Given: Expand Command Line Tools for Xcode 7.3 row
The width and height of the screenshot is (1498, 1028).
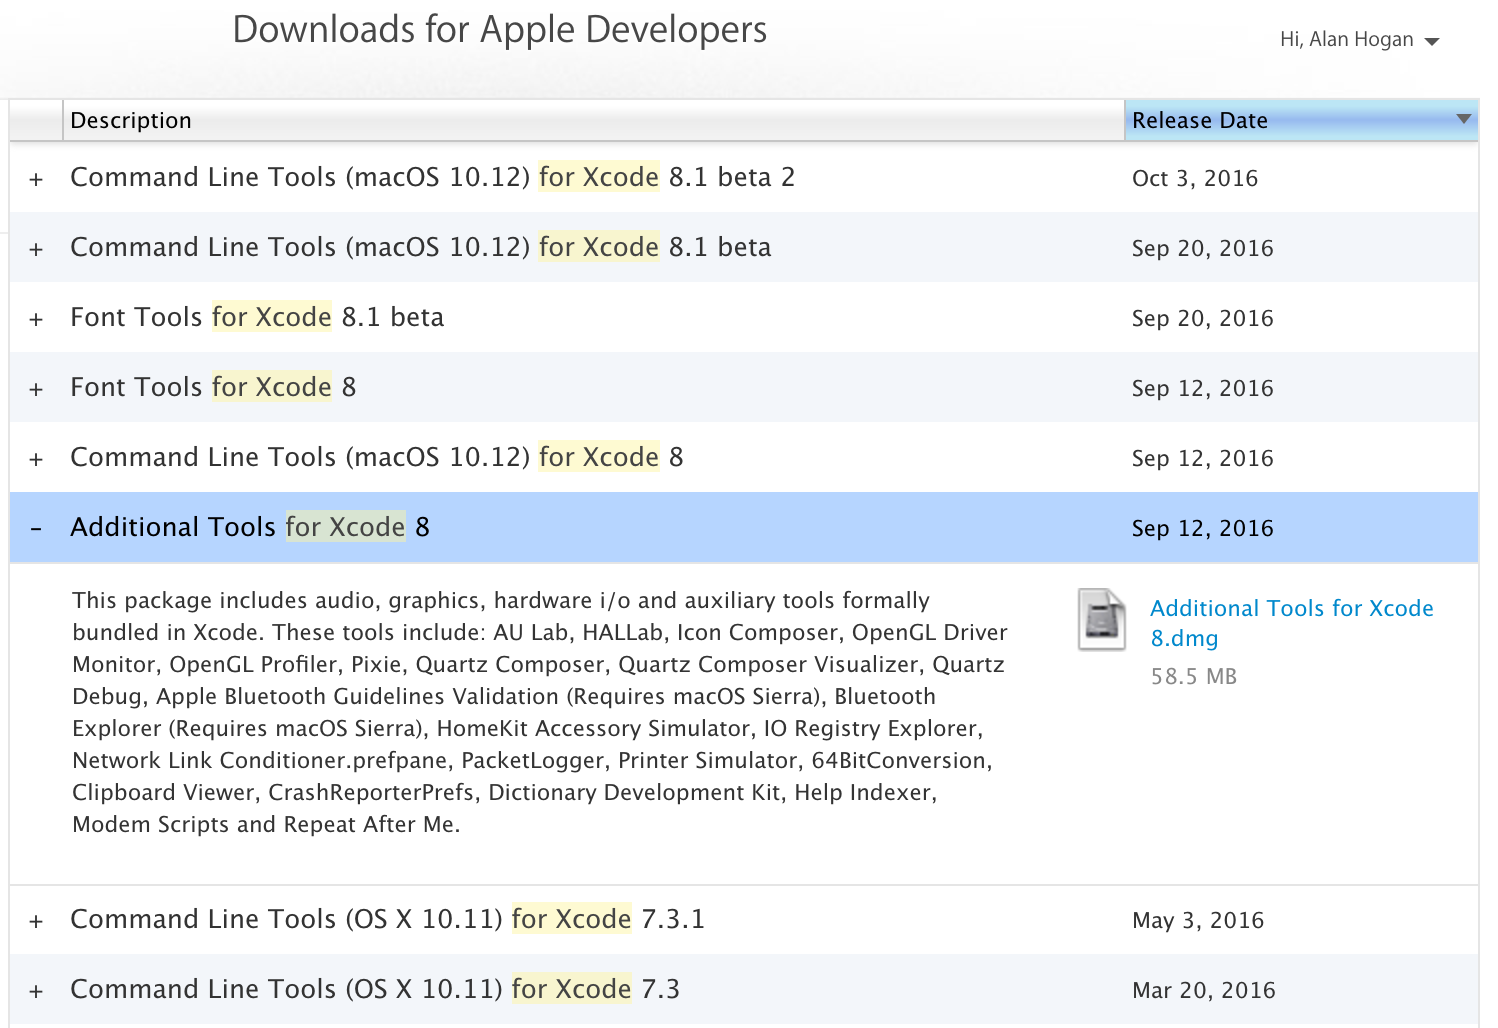Looking at the screenshot, I should [x=36, y=992].
